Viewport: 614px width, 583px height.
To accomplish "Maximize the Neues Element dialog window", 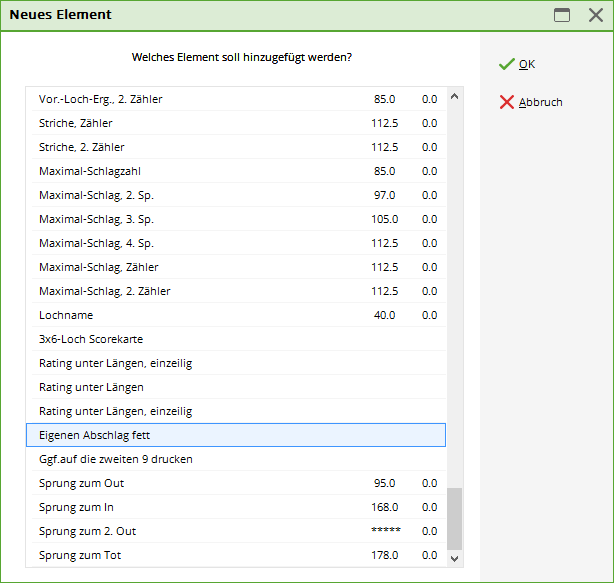I will (562, 15).
